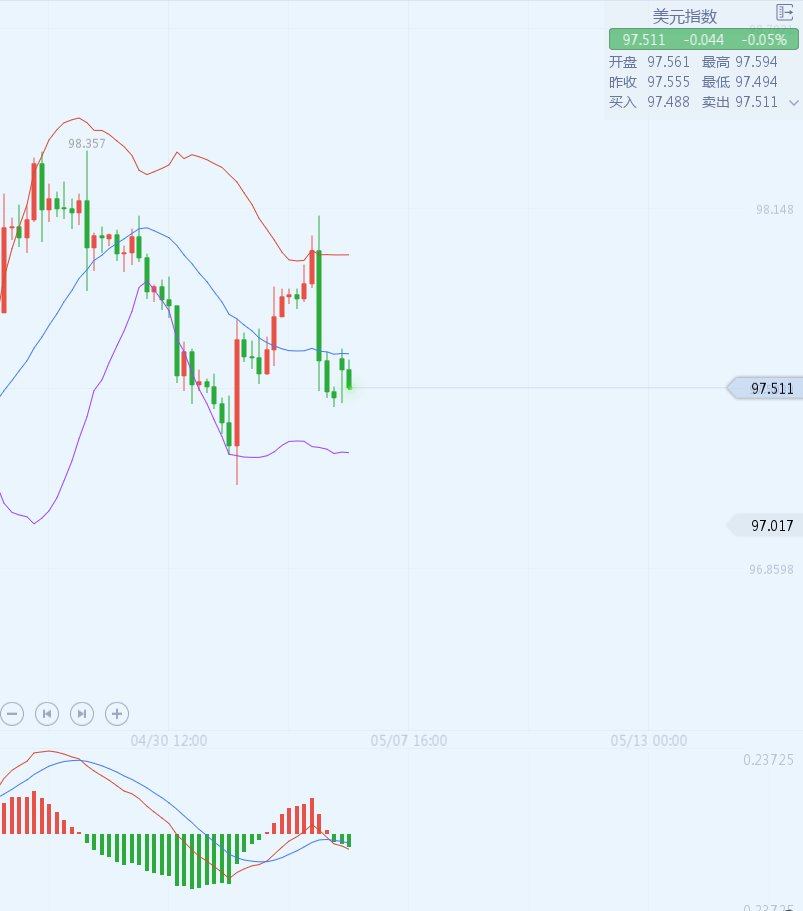Click the current price tag 97.511 on the axis
803x911 pixels.
[766, 388]
